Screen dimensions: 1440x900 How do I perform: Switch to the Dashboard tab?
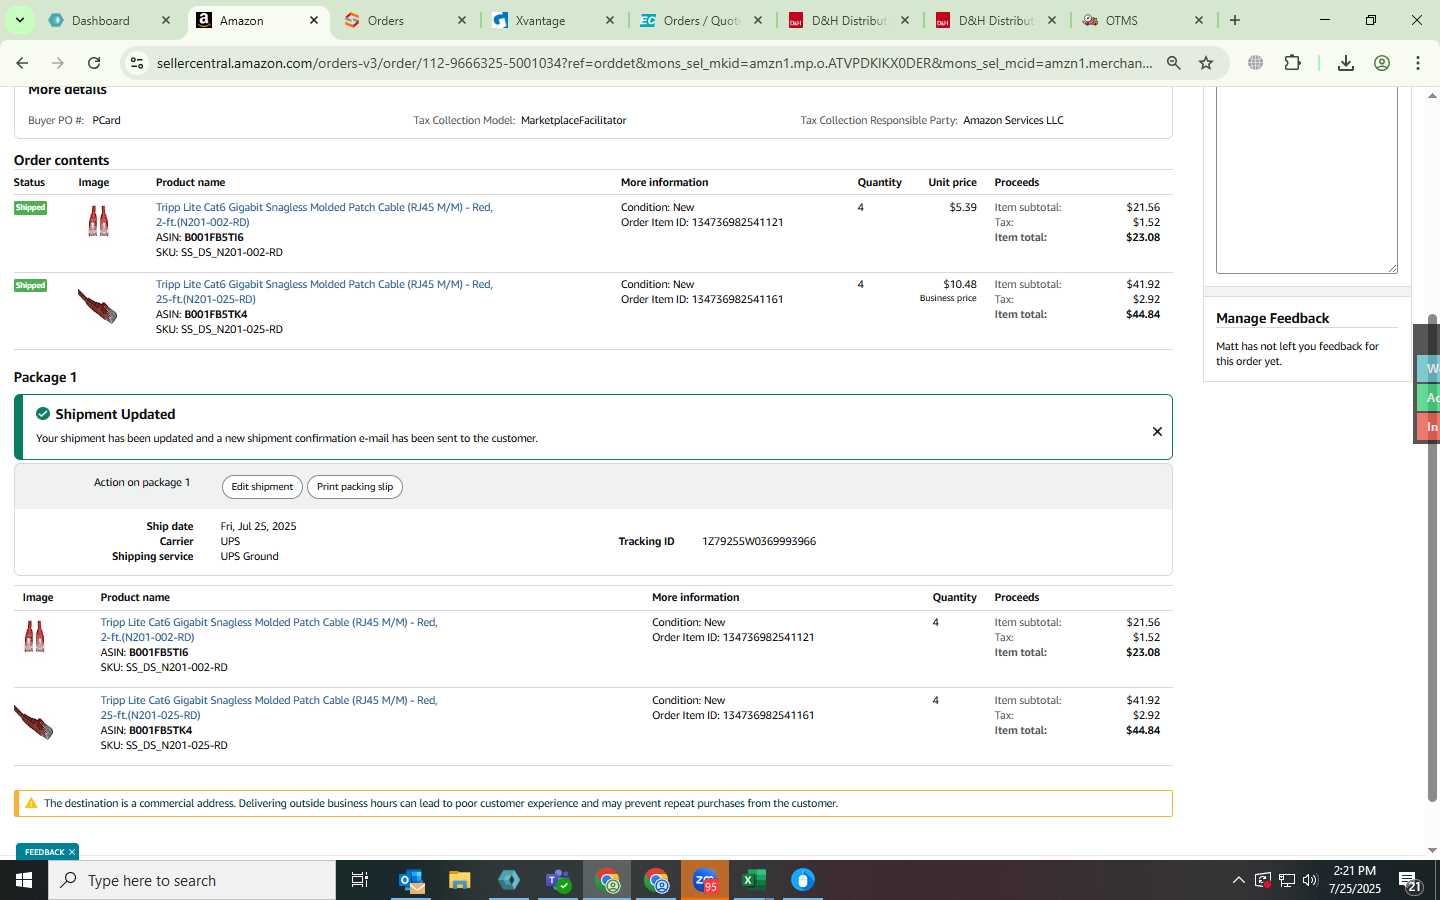[100, 20]
